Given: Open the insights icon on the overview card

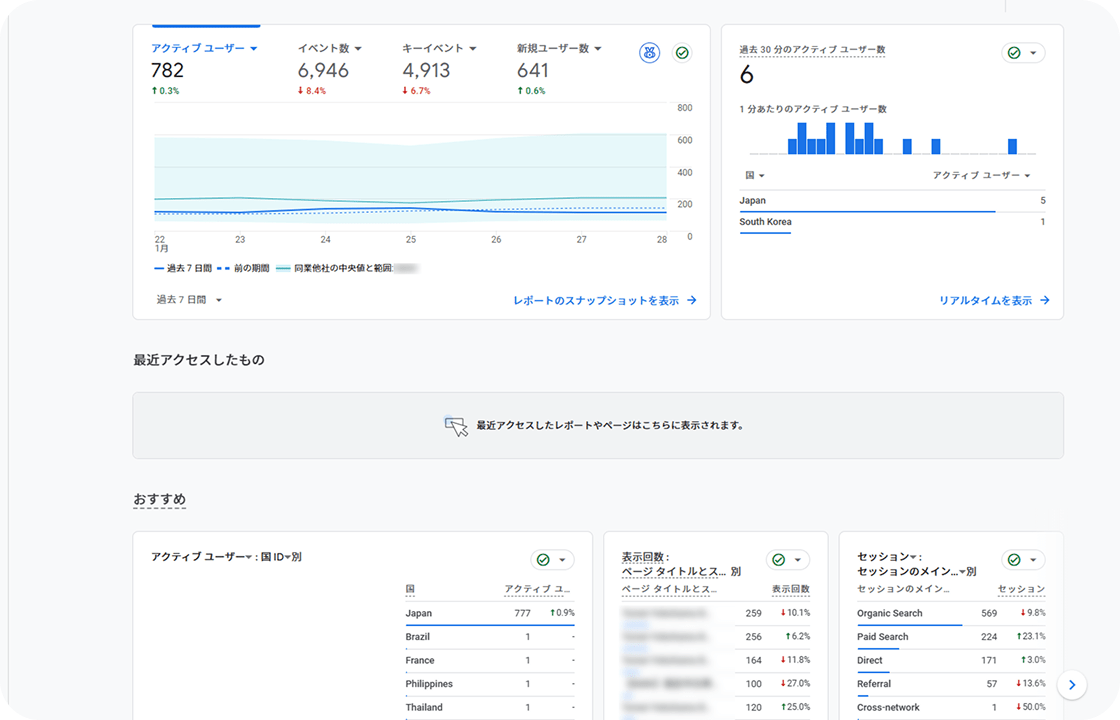Looking at the screenshot, I should [650, 53].
